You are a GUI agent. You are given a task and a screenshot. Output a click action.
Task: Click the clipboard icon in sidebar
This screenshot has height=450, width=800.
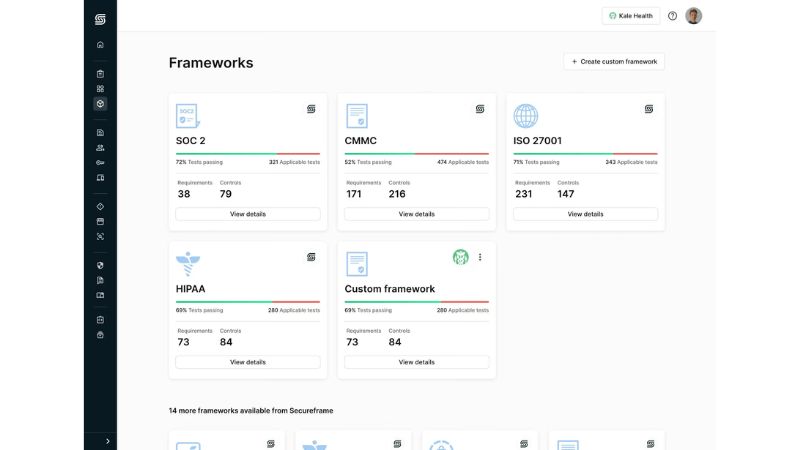pos(100,74)
